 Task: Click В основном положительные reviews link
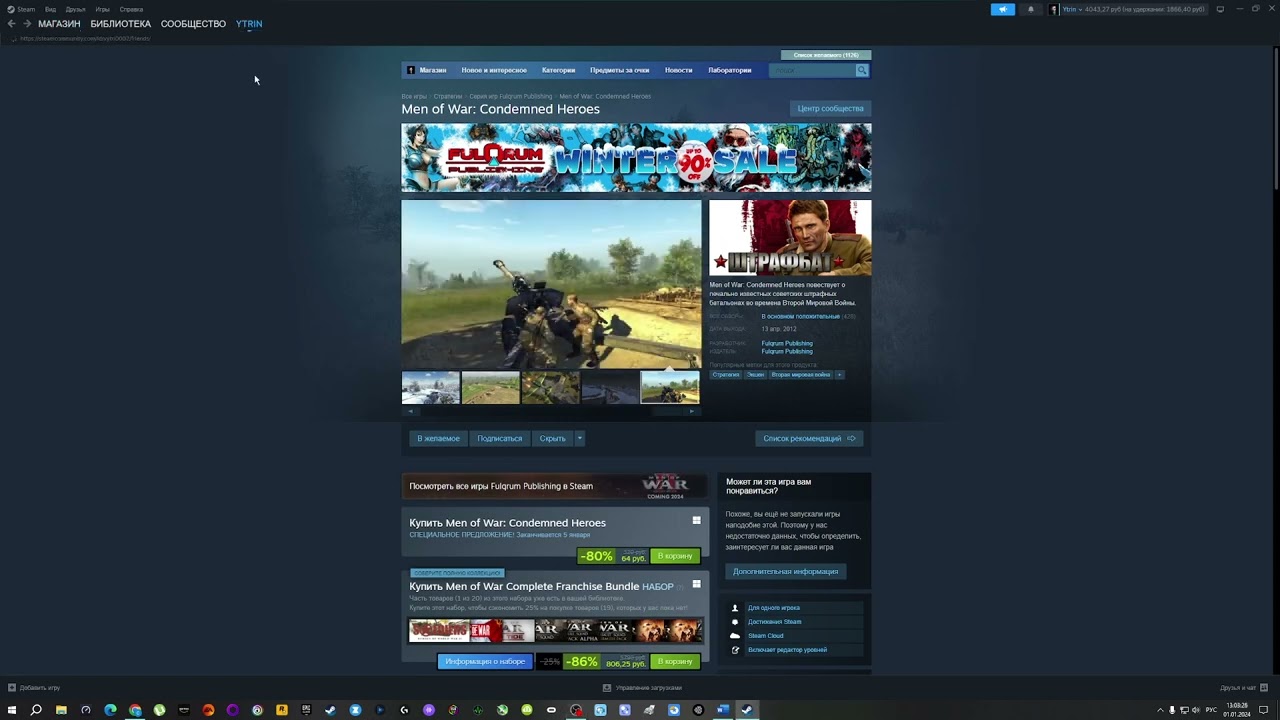click(x=800, y=316)
